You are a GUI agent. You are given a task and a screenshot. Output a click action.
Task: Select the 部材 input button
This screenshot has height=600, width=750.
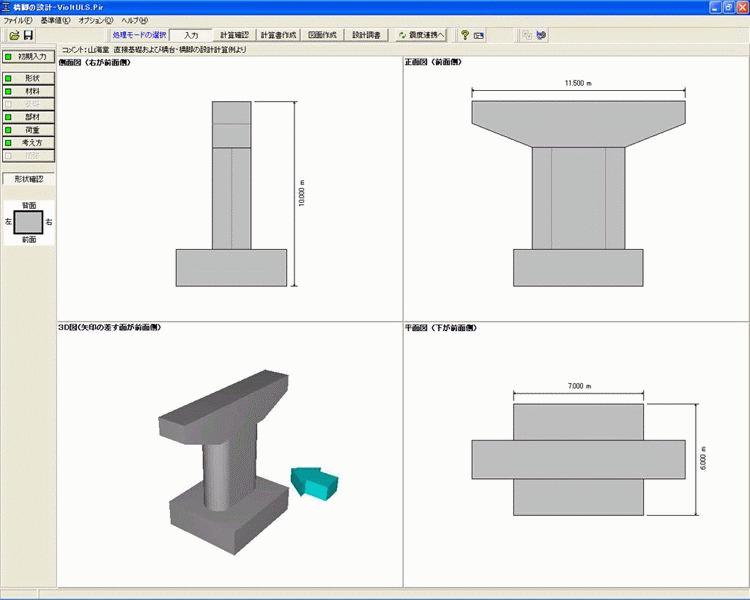pyautogui.click(x=28, y=116)
